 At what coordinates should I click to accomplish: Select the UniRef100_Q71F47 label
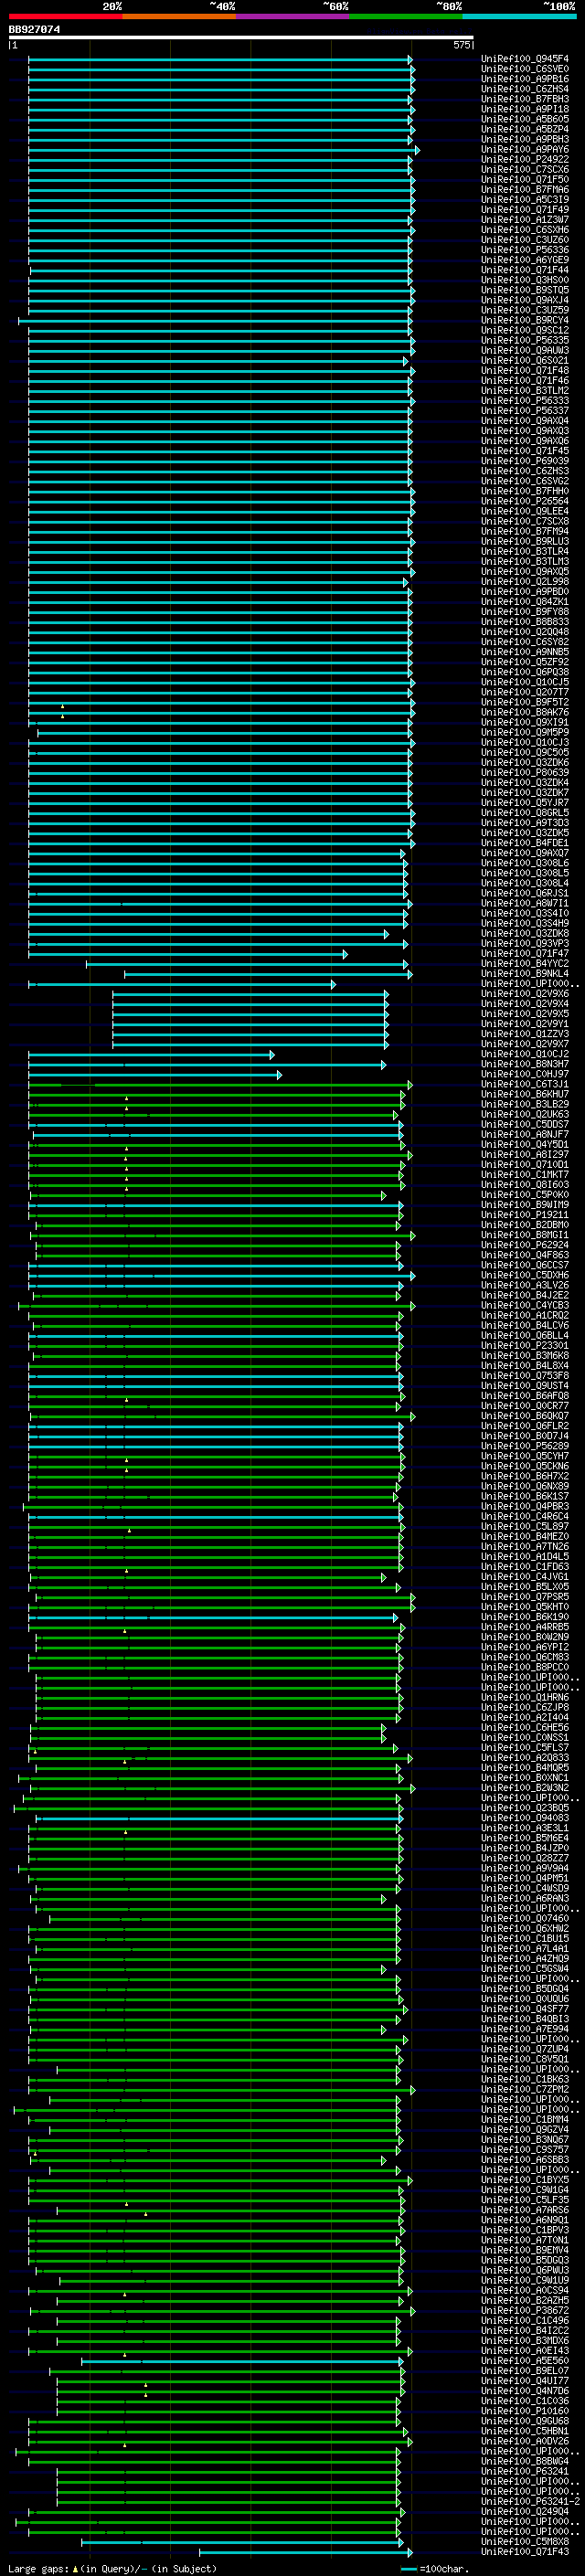click(x=525, y=953)
